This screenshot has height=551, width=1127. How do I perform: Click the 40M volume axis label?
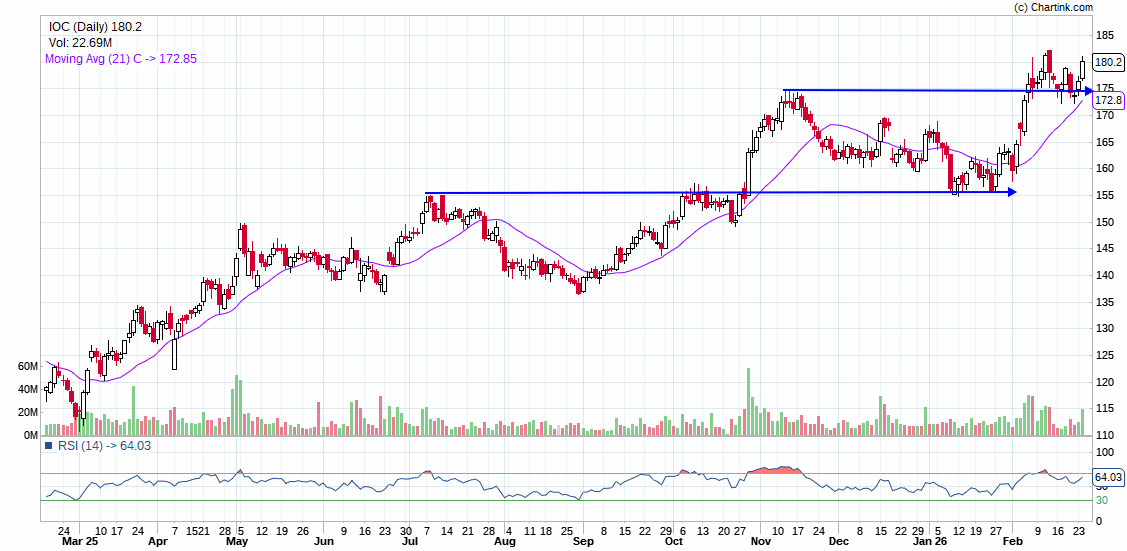[28, 389]
